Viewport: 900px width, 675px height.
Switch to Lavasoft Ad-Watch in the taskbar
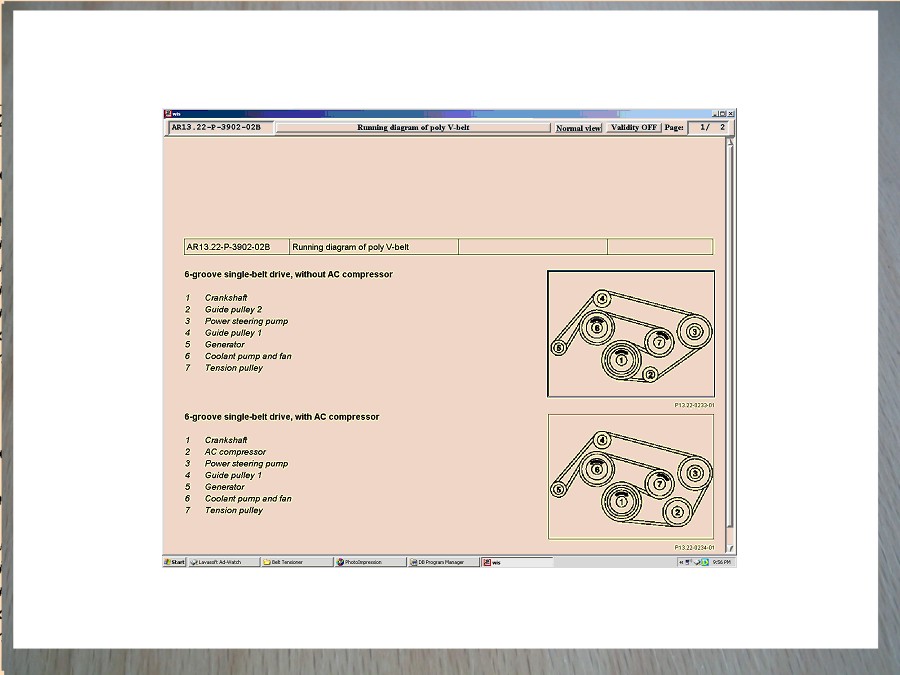point(222,562)
